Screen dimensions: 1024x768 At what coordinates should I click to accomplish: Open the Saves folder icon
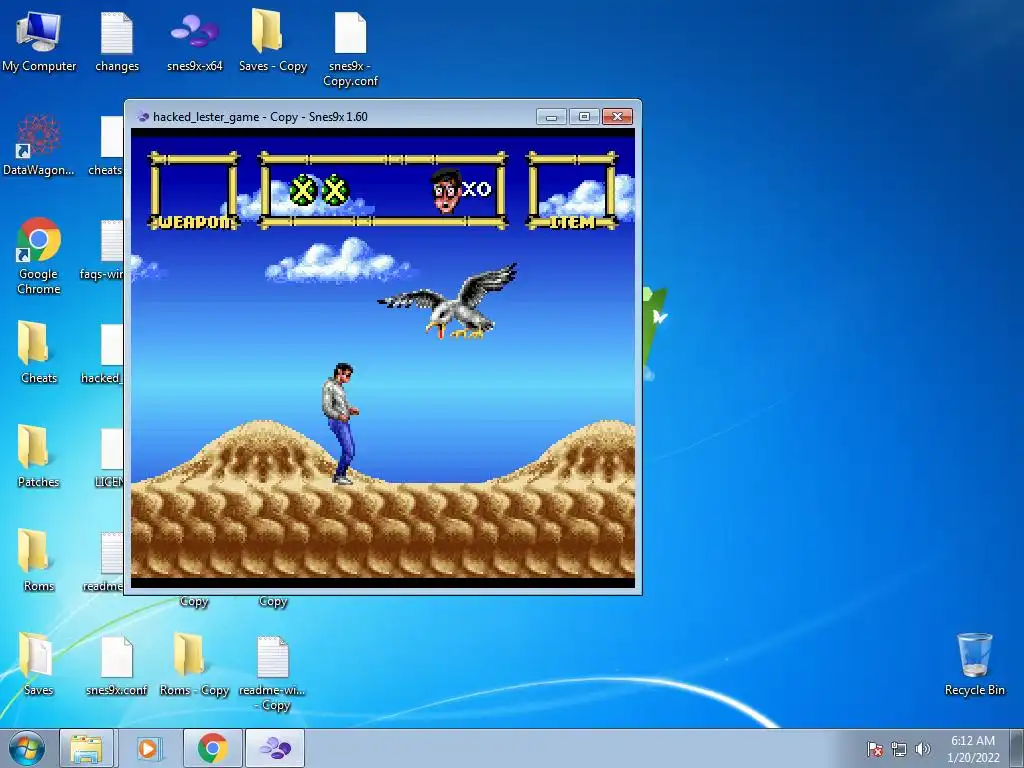(39, 664)
